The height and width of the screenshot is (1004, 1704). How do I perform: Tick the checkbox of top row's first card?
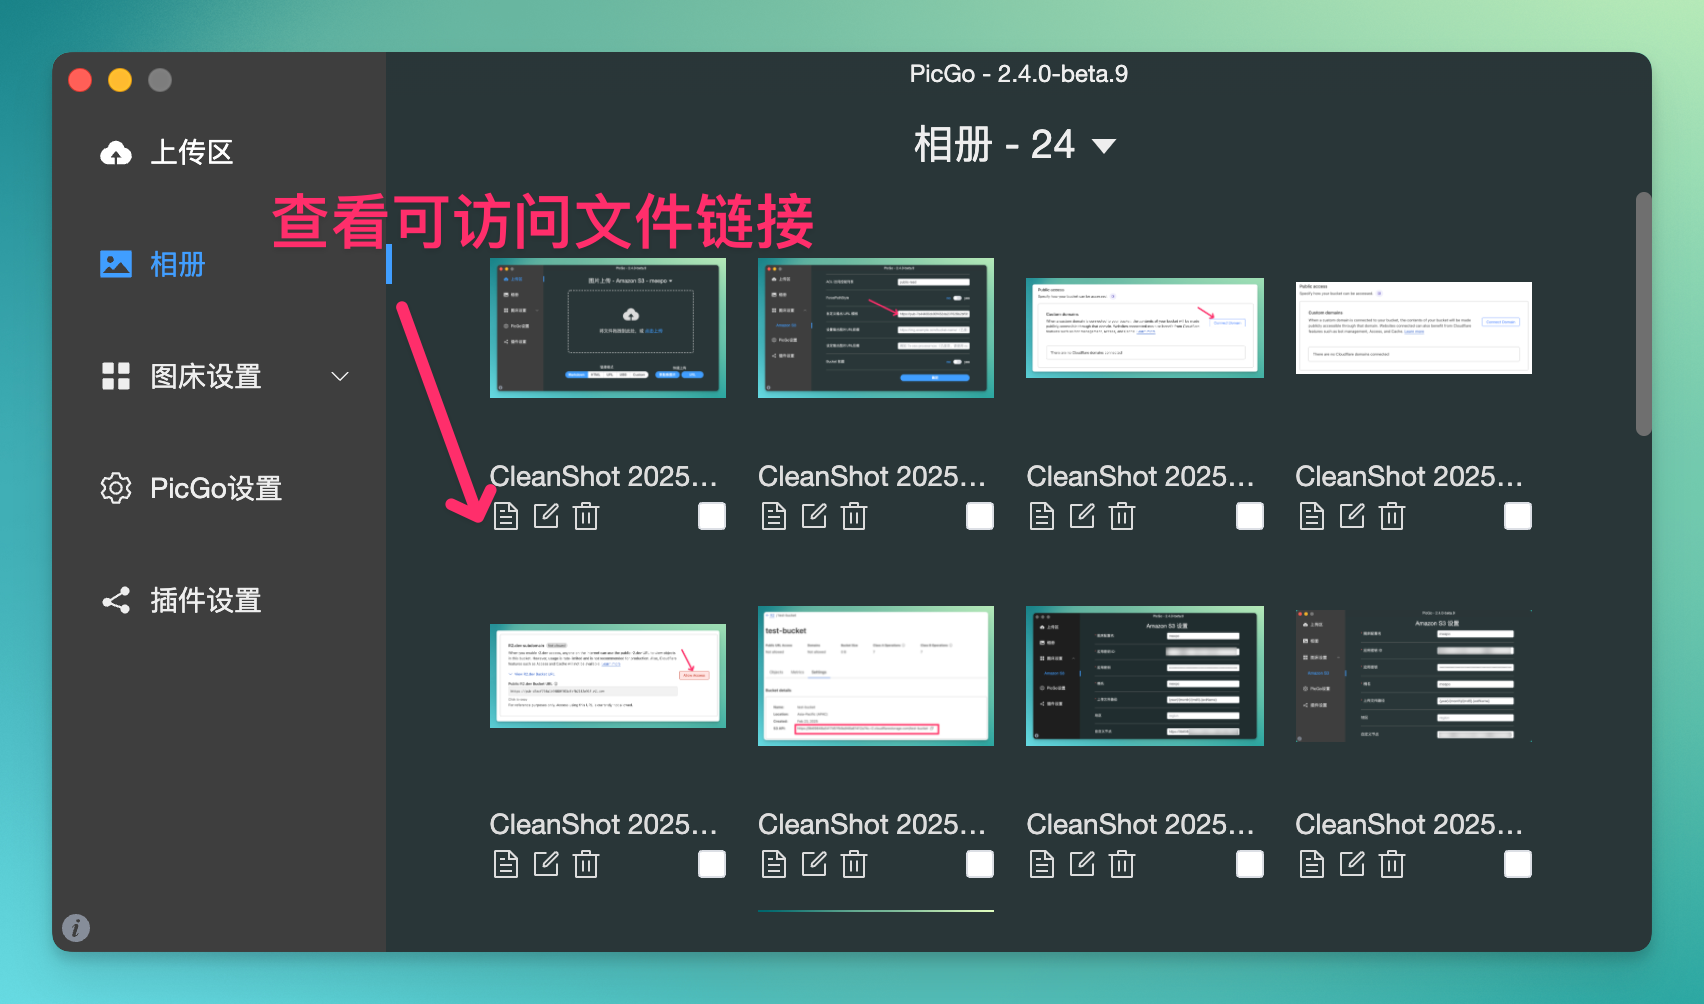pyautogui.click(x=712, y=516)
